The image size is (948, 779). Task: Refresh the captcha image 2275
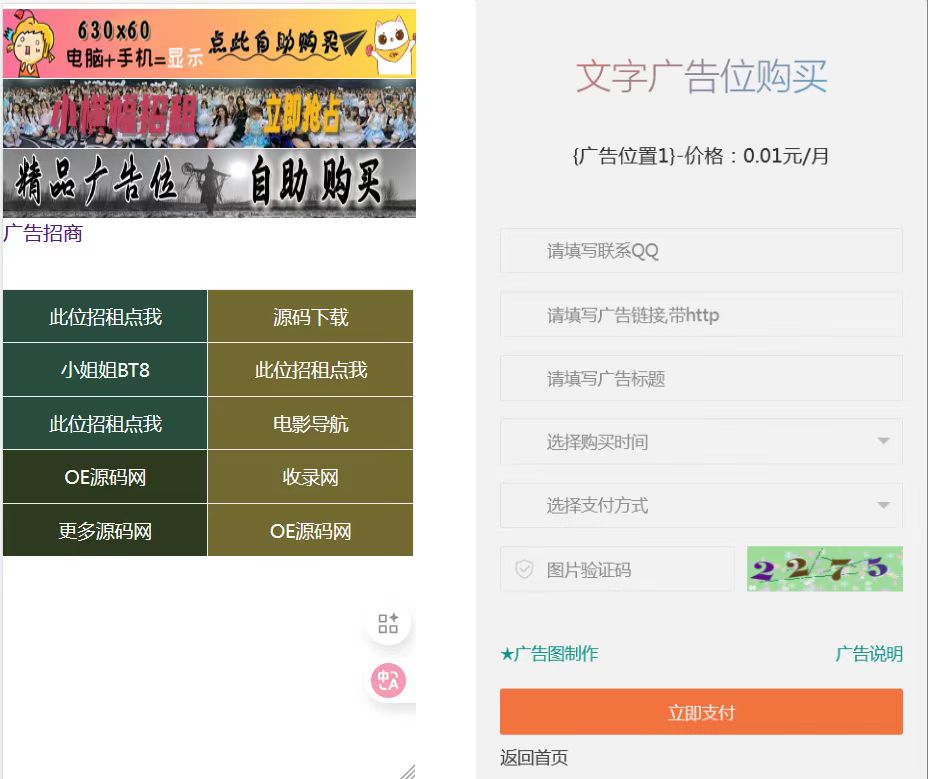(x=825, y=569)
